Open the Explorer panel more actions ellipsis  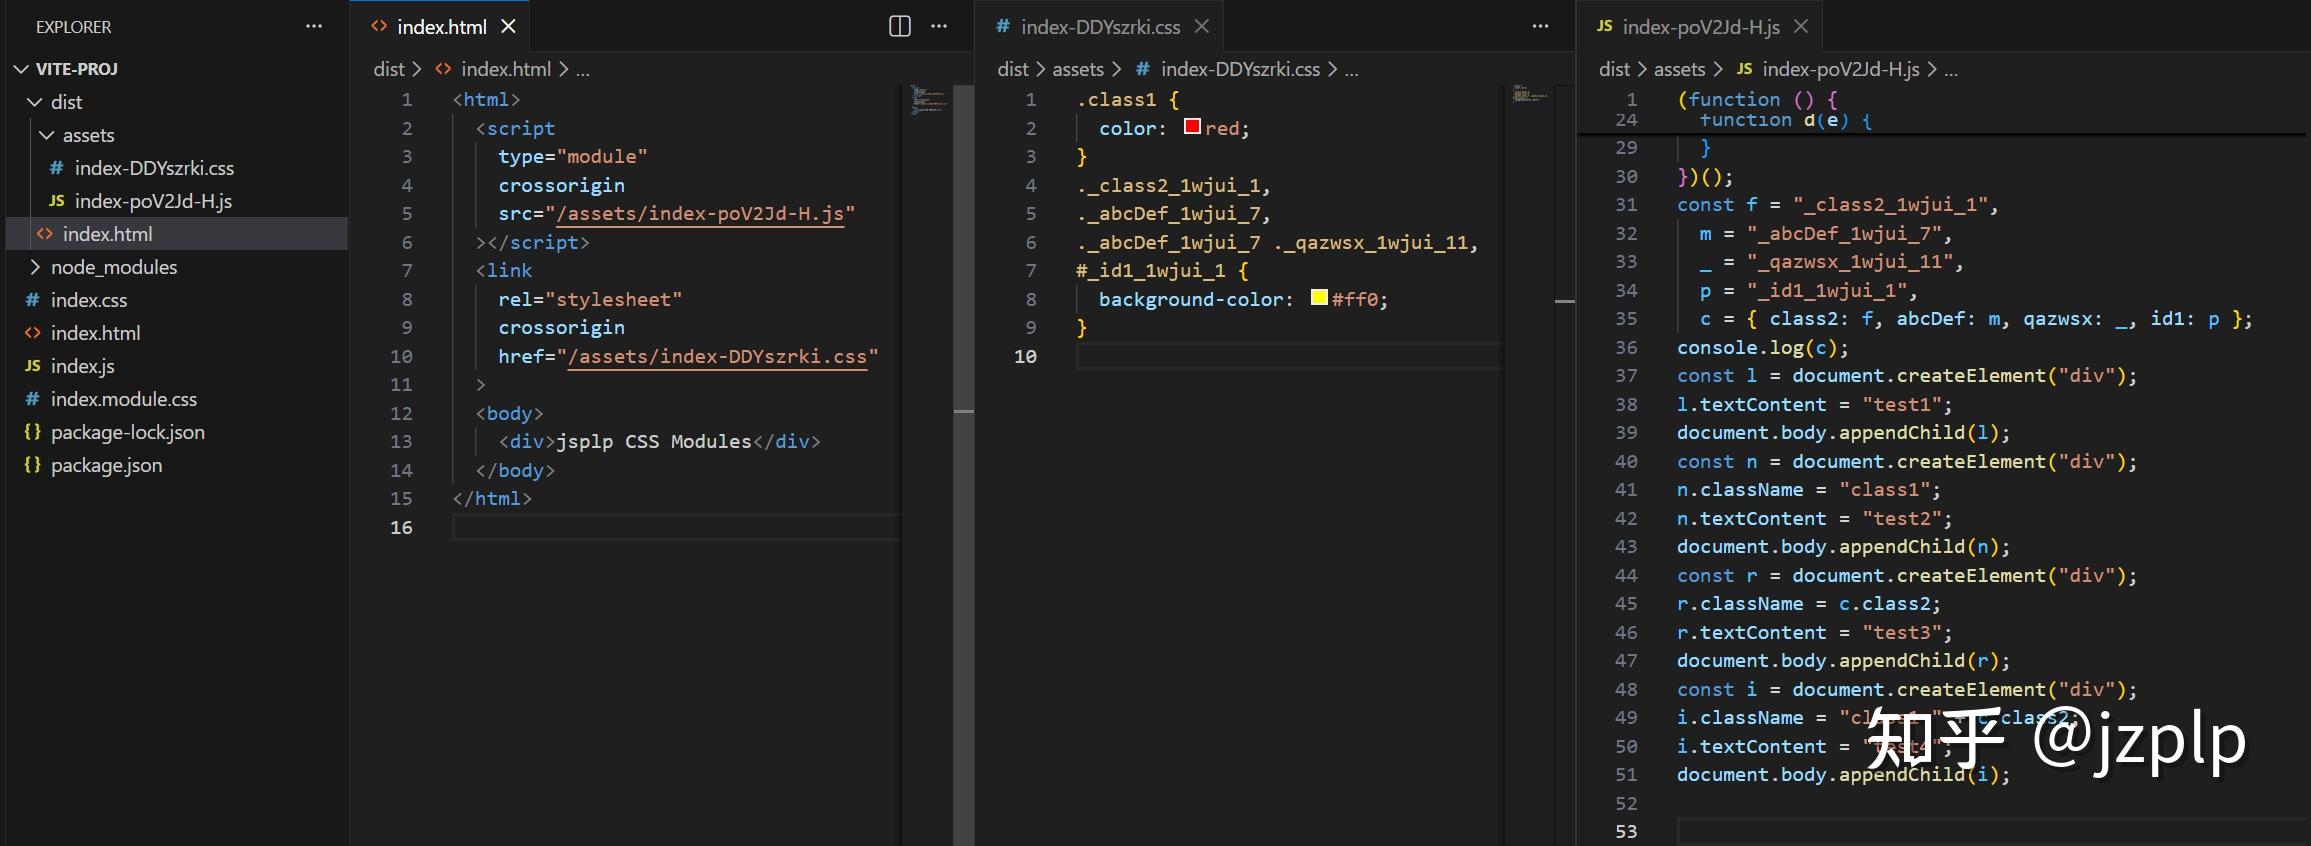[x=314, y=27]
